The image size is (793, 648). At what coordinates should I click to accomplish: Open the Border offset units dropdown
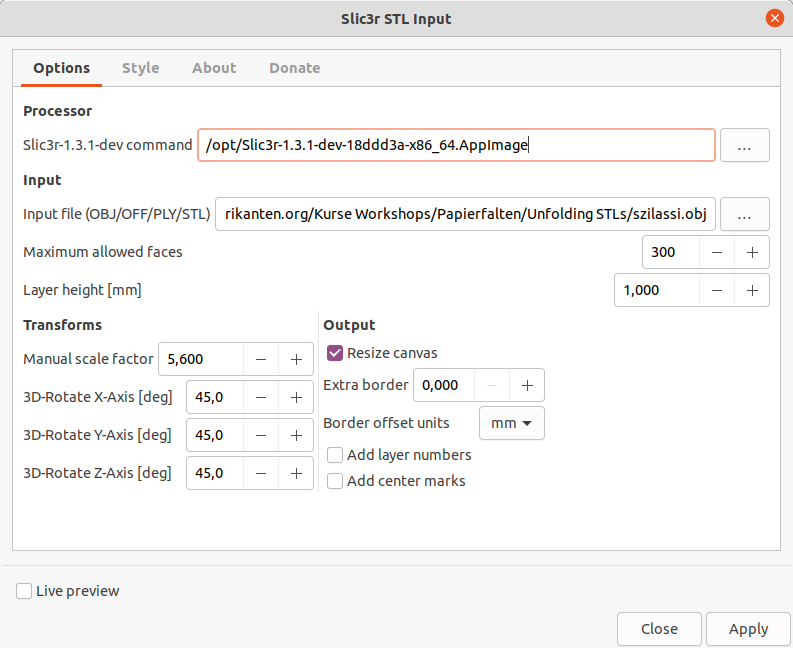(x=512, y=423)
